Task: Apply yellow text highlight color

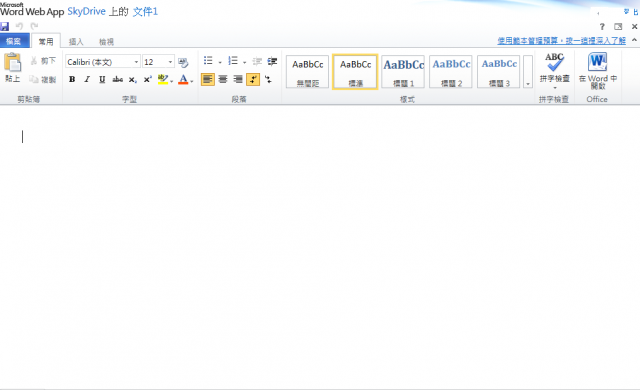Action: click(x=163, y=79)
